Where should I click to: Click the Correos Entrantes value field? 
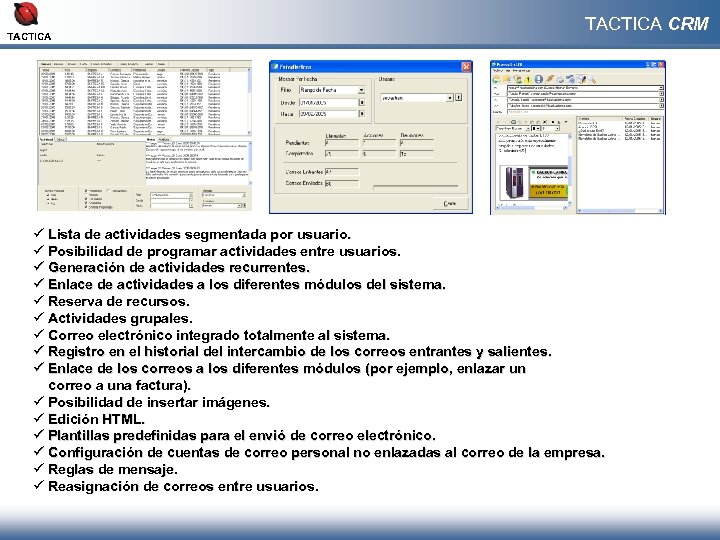(x=342, y=172)
